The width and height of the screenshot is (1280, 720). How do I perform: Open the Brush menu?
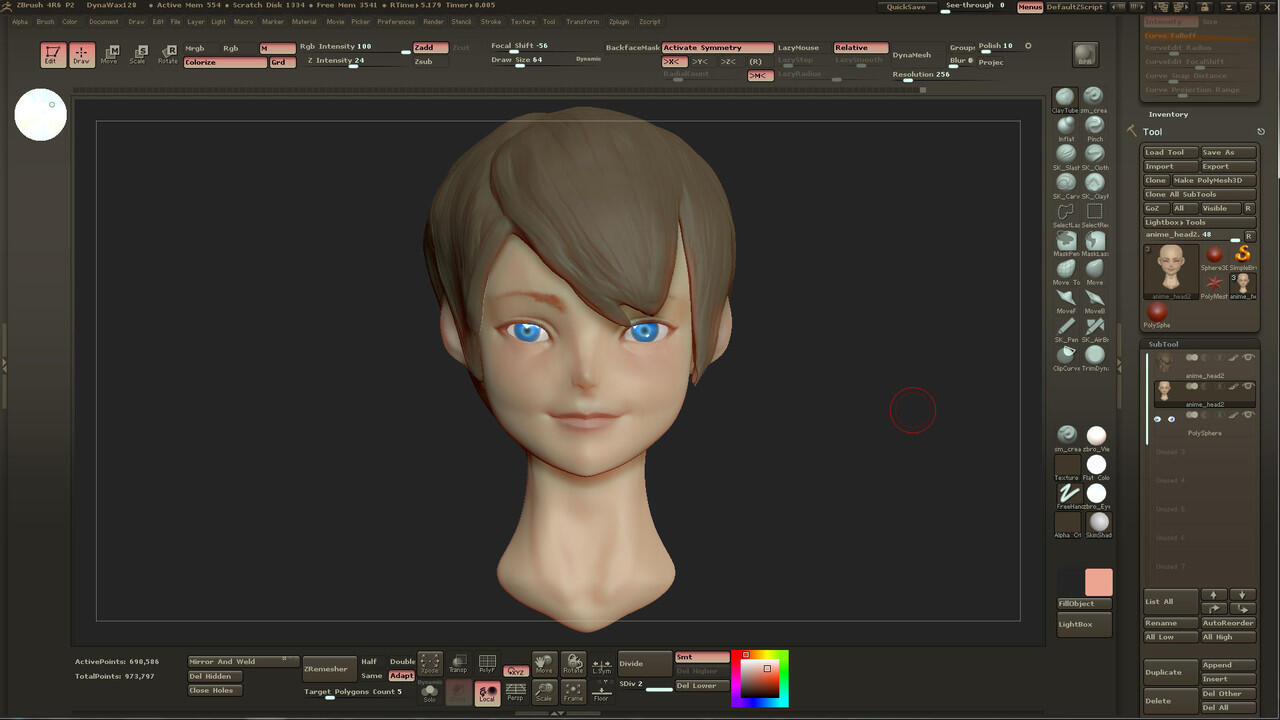coord(45,21)
